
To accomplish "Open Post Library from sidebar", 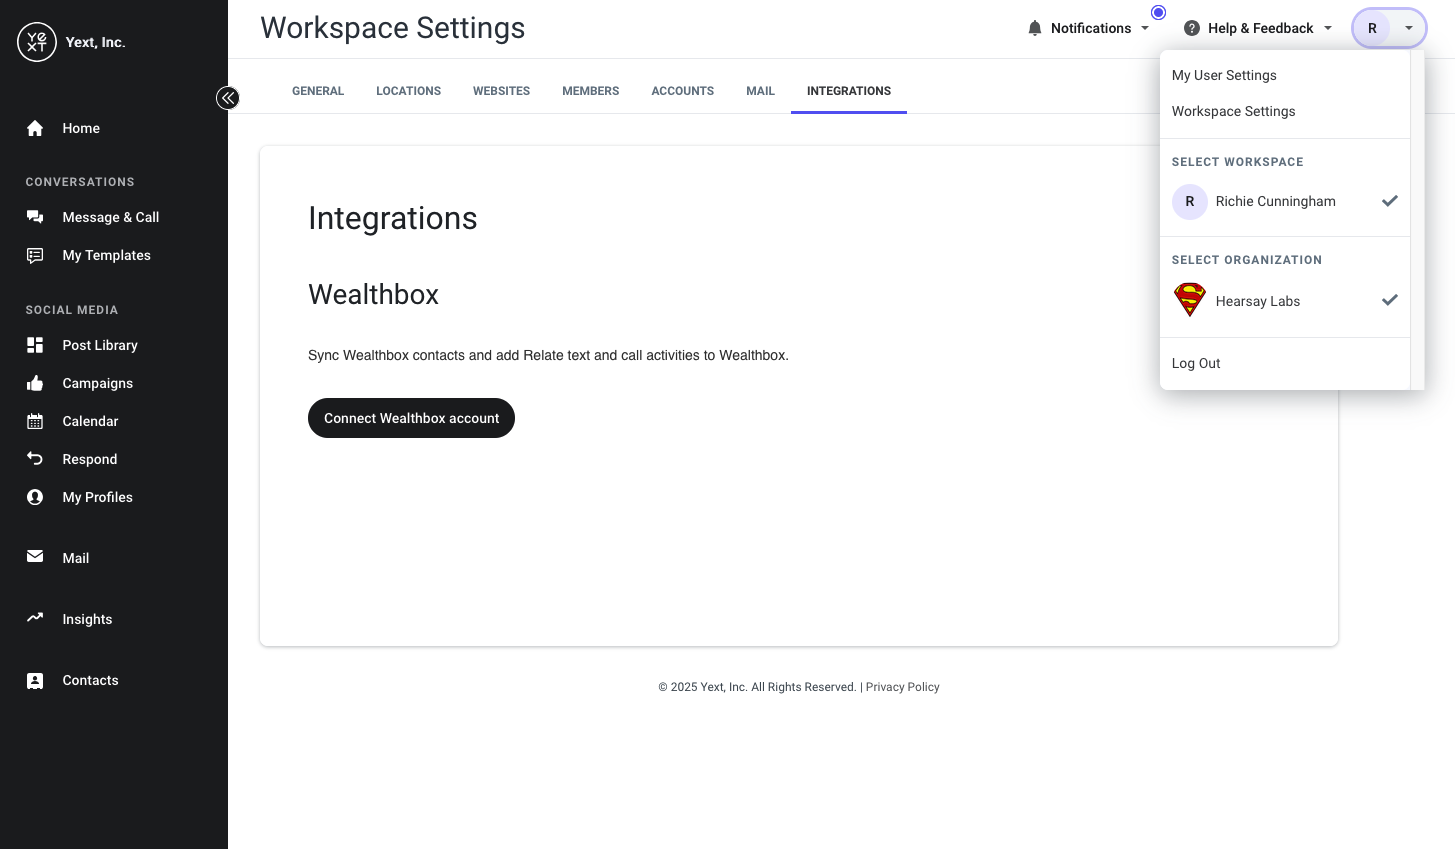I will point(100,345).
